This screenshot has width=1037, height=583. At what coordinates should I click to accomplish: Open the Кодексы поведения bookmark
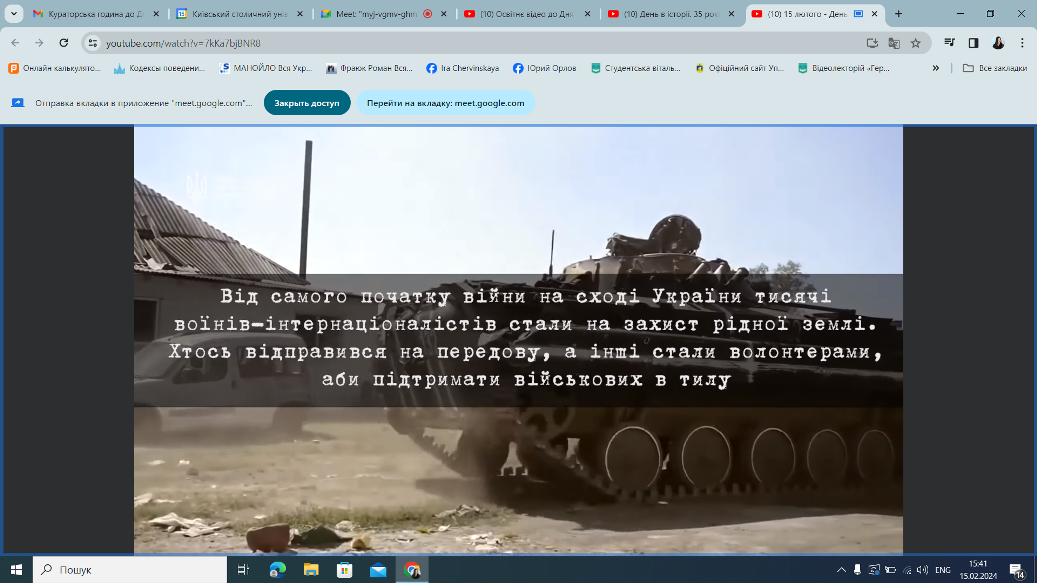pos(160,68)
